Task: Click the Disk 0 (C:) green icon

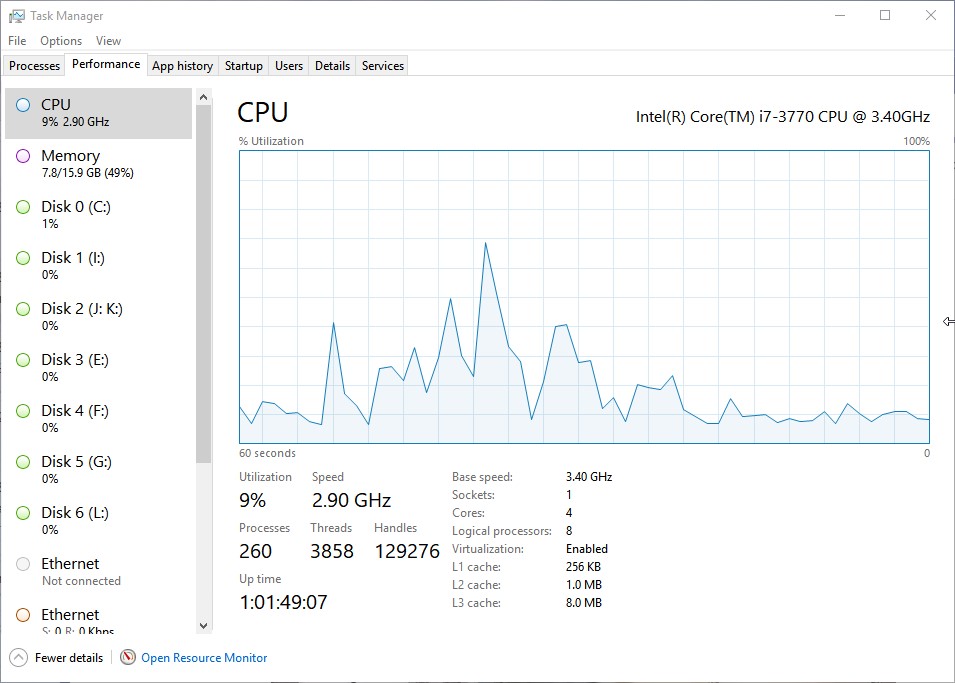Action: coord(23,207)
